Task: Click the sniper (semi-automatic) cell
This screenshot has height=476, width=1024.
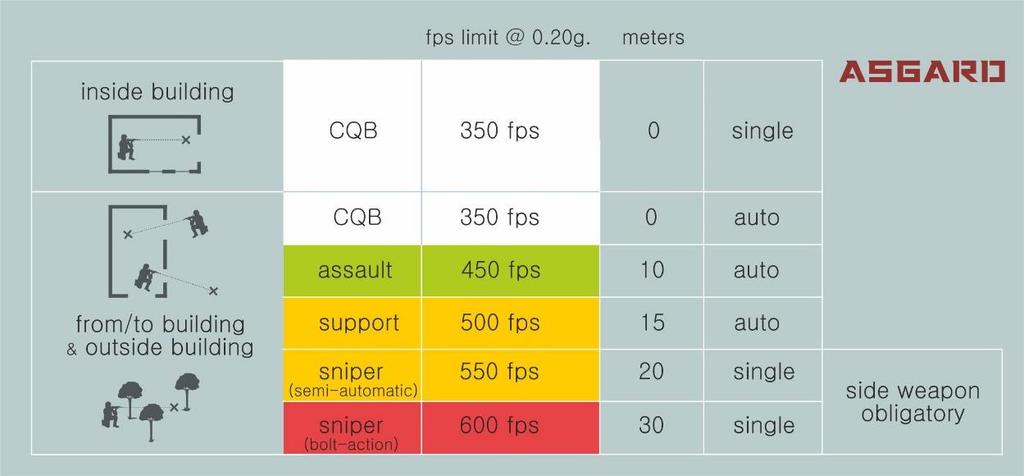Action: [x=353, y=375]
